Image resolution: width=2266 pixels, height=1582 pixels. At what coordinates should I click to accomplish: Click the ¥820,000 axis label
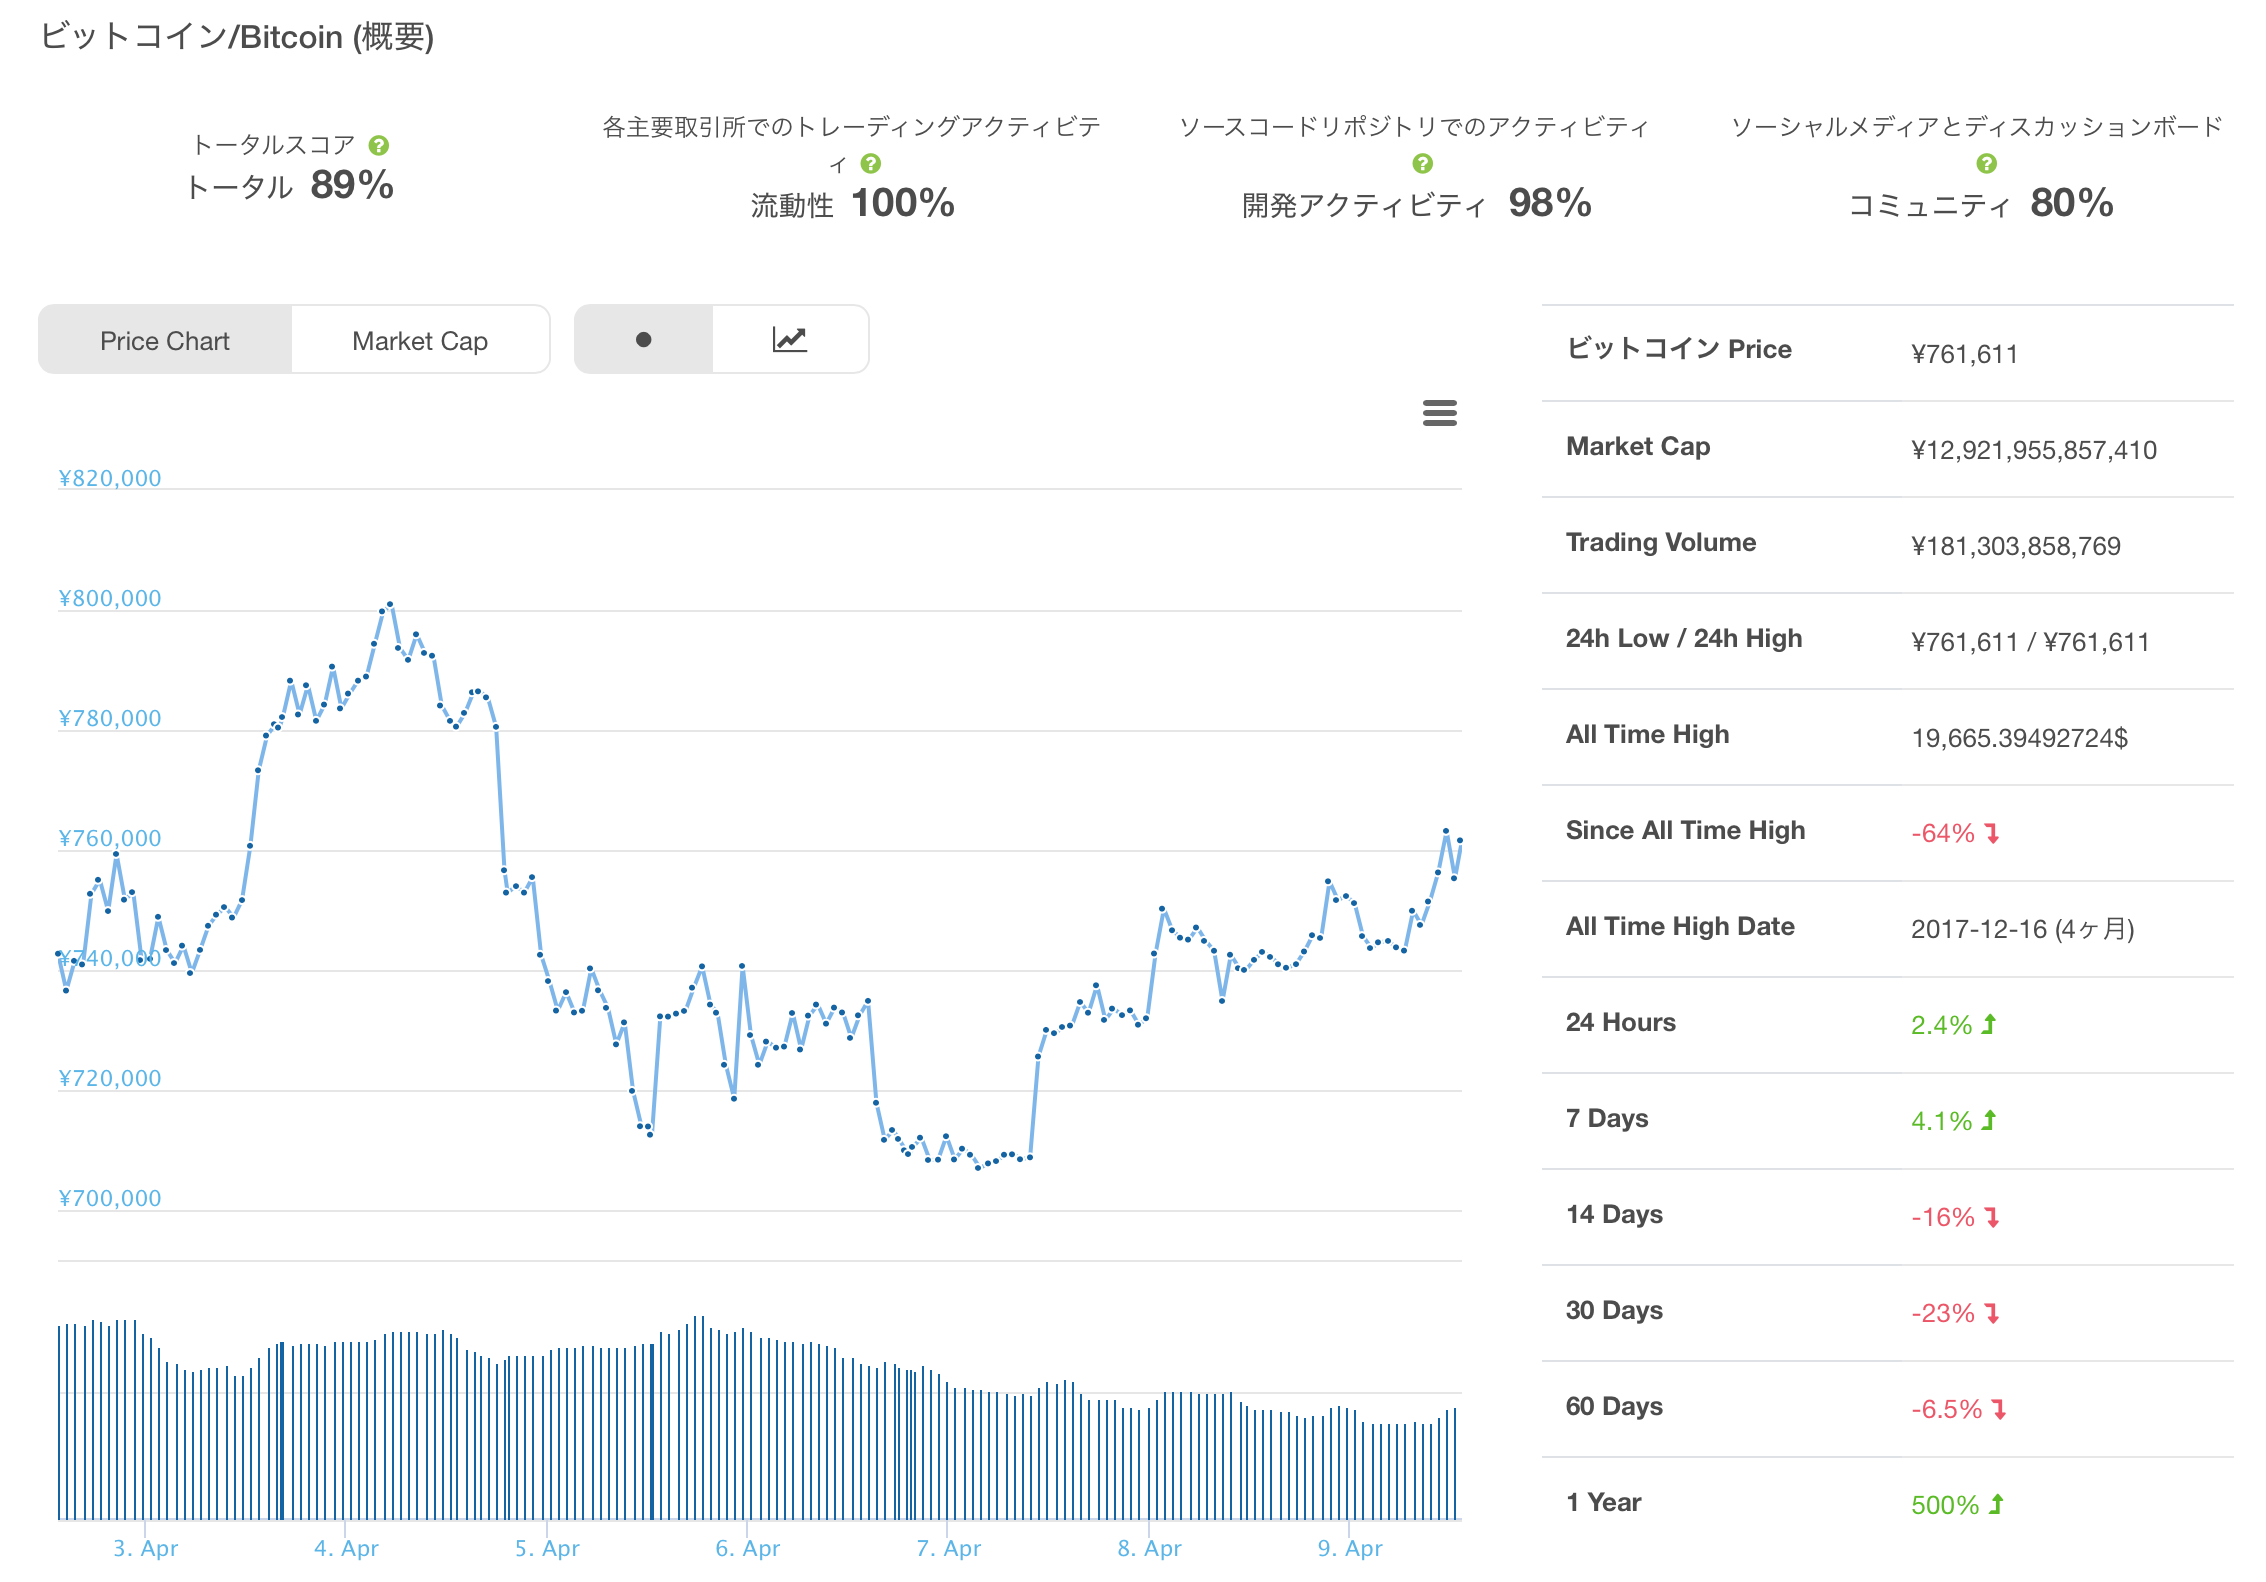[x=110, y=478]
